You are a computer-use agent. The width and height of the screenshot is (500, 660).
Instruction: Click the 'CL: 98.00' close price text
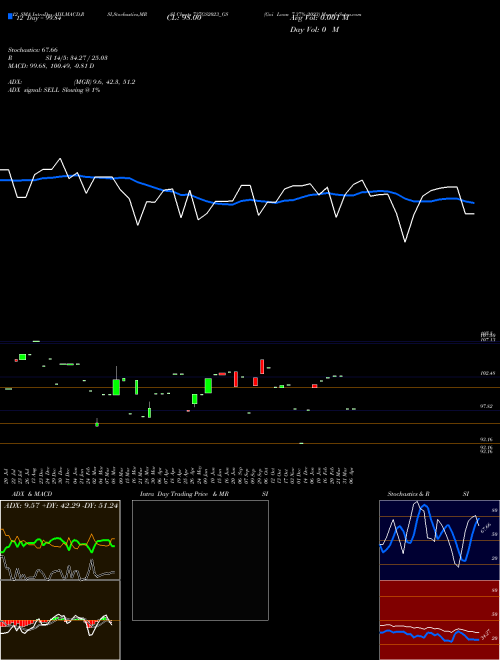point(184,18)
